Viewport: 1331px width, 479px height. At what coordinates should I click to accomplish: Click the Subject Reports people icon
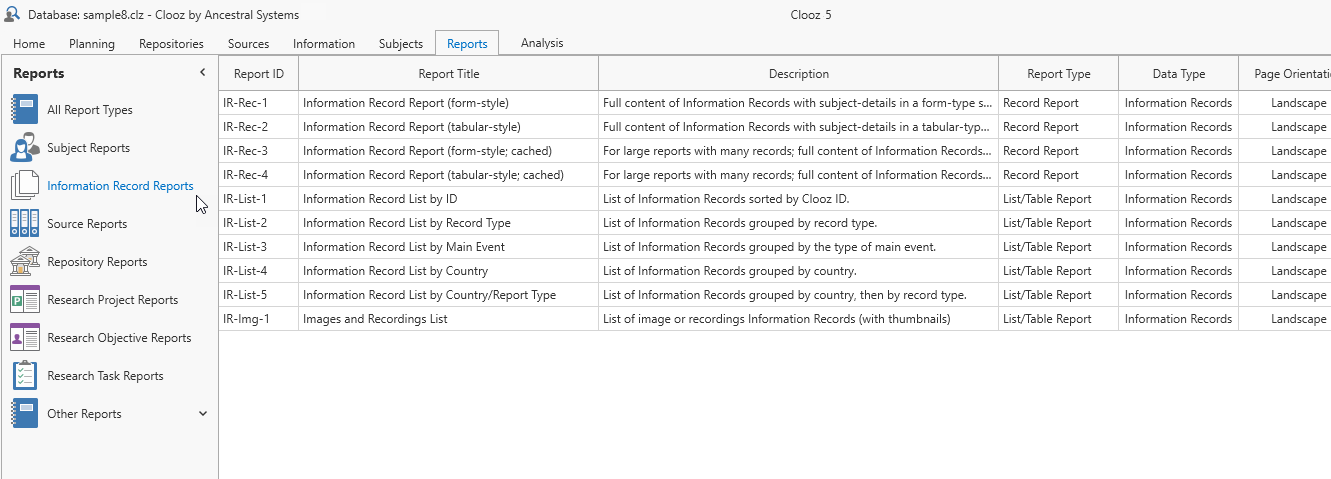click(24, 148)
